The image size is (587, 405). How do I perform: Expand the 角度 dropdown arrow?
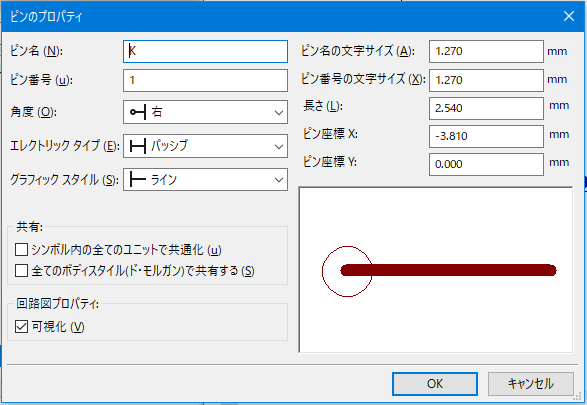click(x=279, y=112)
